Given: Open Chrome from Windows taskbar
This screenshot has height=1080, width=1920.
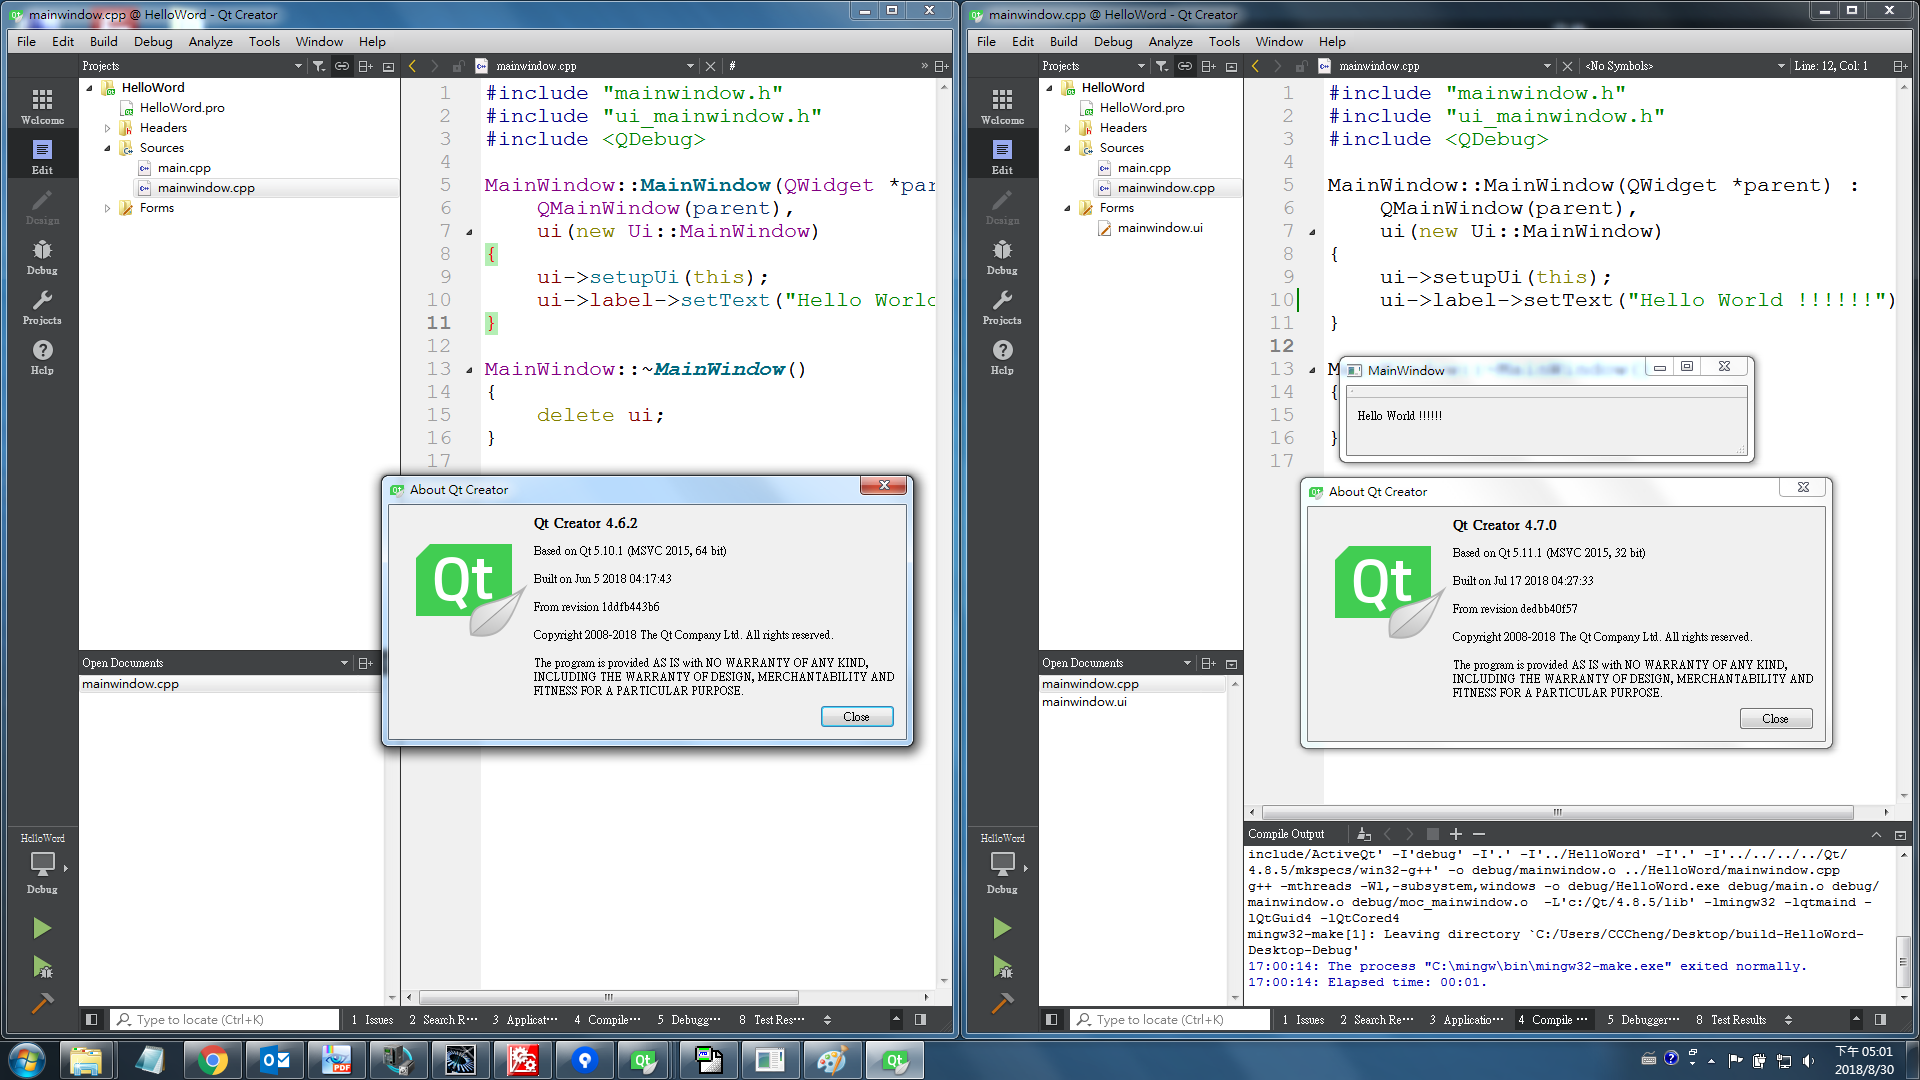Looking at the screenshot, I should pos(211,1060).
